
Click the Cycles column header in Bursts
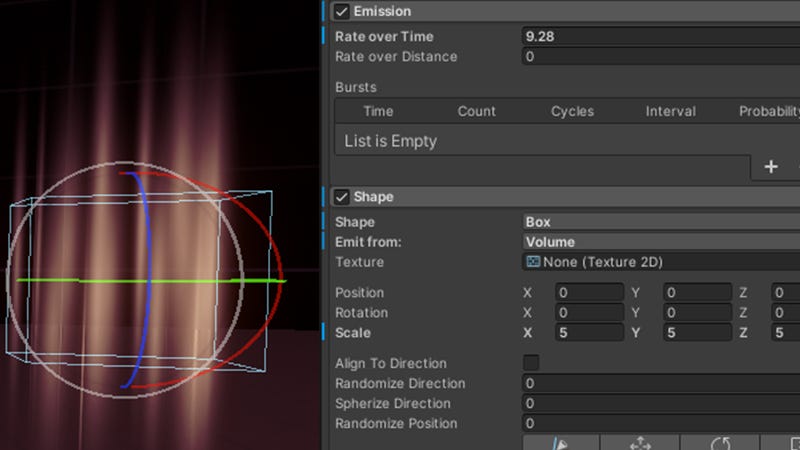(572, 111)
